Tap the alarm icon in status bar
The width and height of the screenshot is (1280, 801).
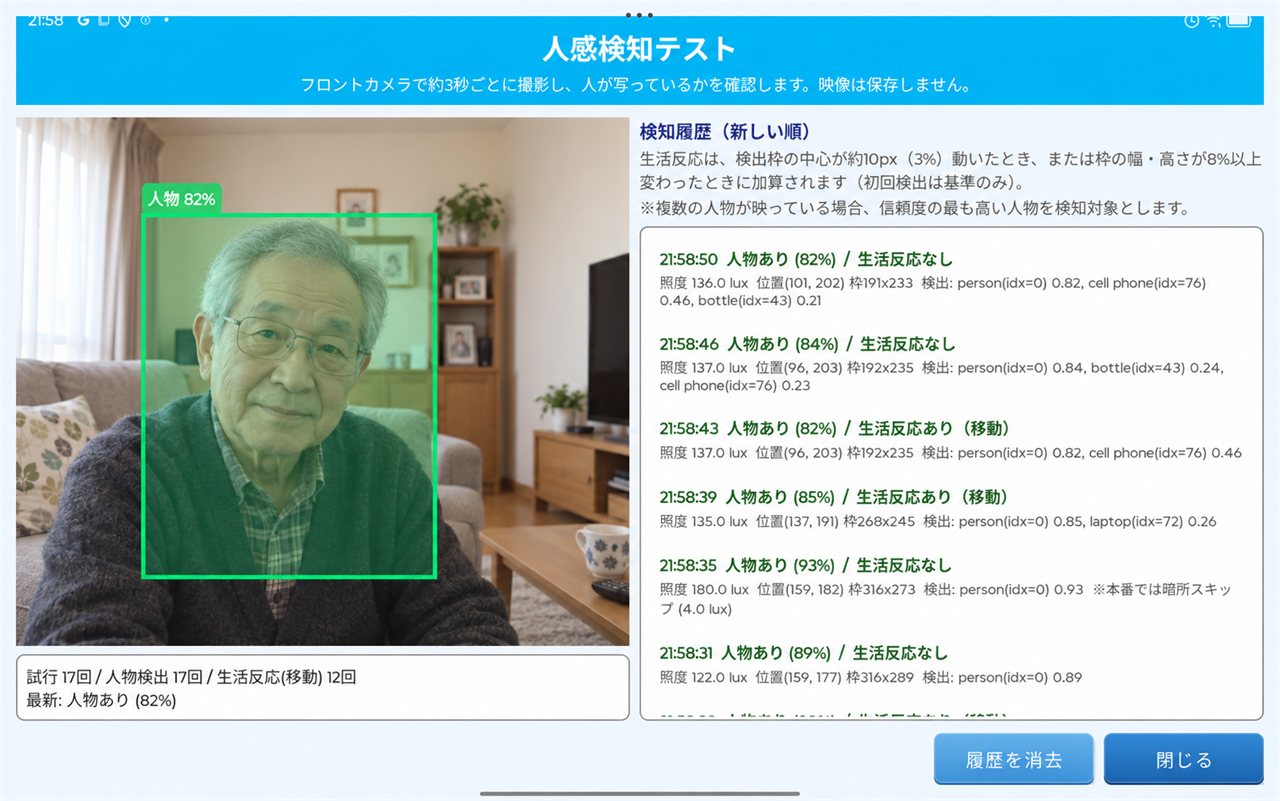1191,20
